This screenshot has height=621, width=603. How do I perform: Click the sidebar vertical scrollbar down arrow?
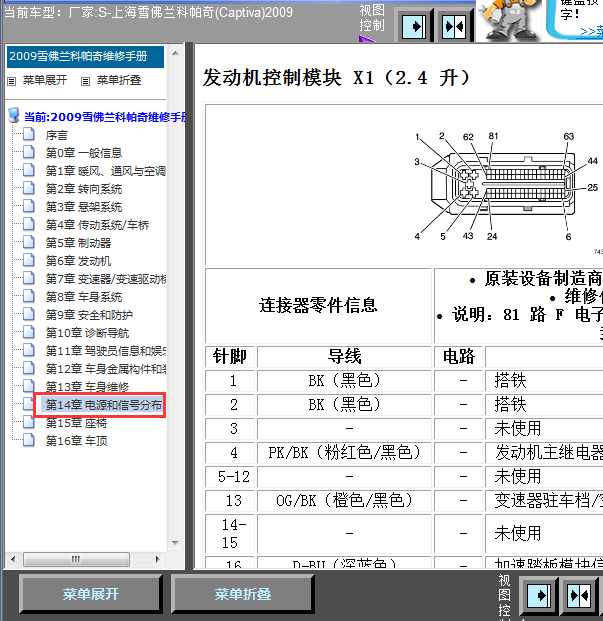(x=175, y=543)
